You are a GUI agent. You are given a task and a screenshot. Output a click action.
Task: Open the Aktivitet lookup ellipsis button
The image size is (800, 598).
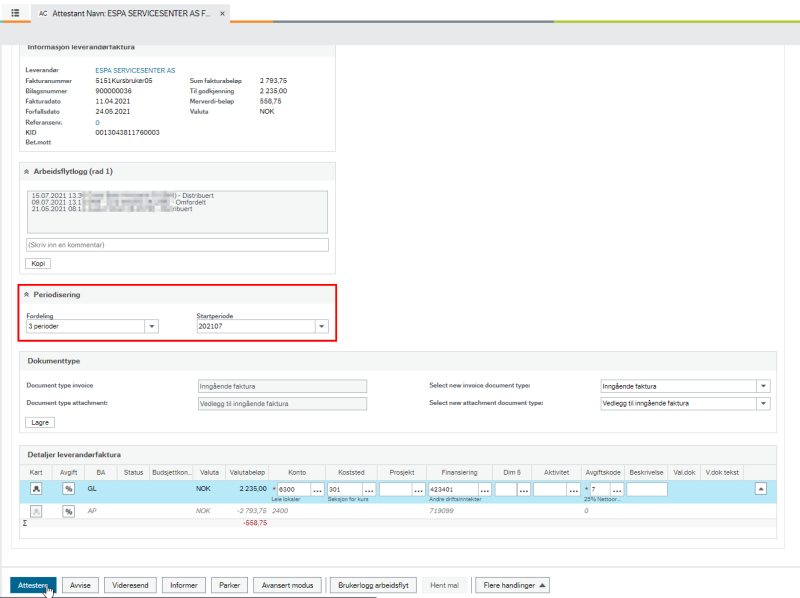[x=574, y=490]
